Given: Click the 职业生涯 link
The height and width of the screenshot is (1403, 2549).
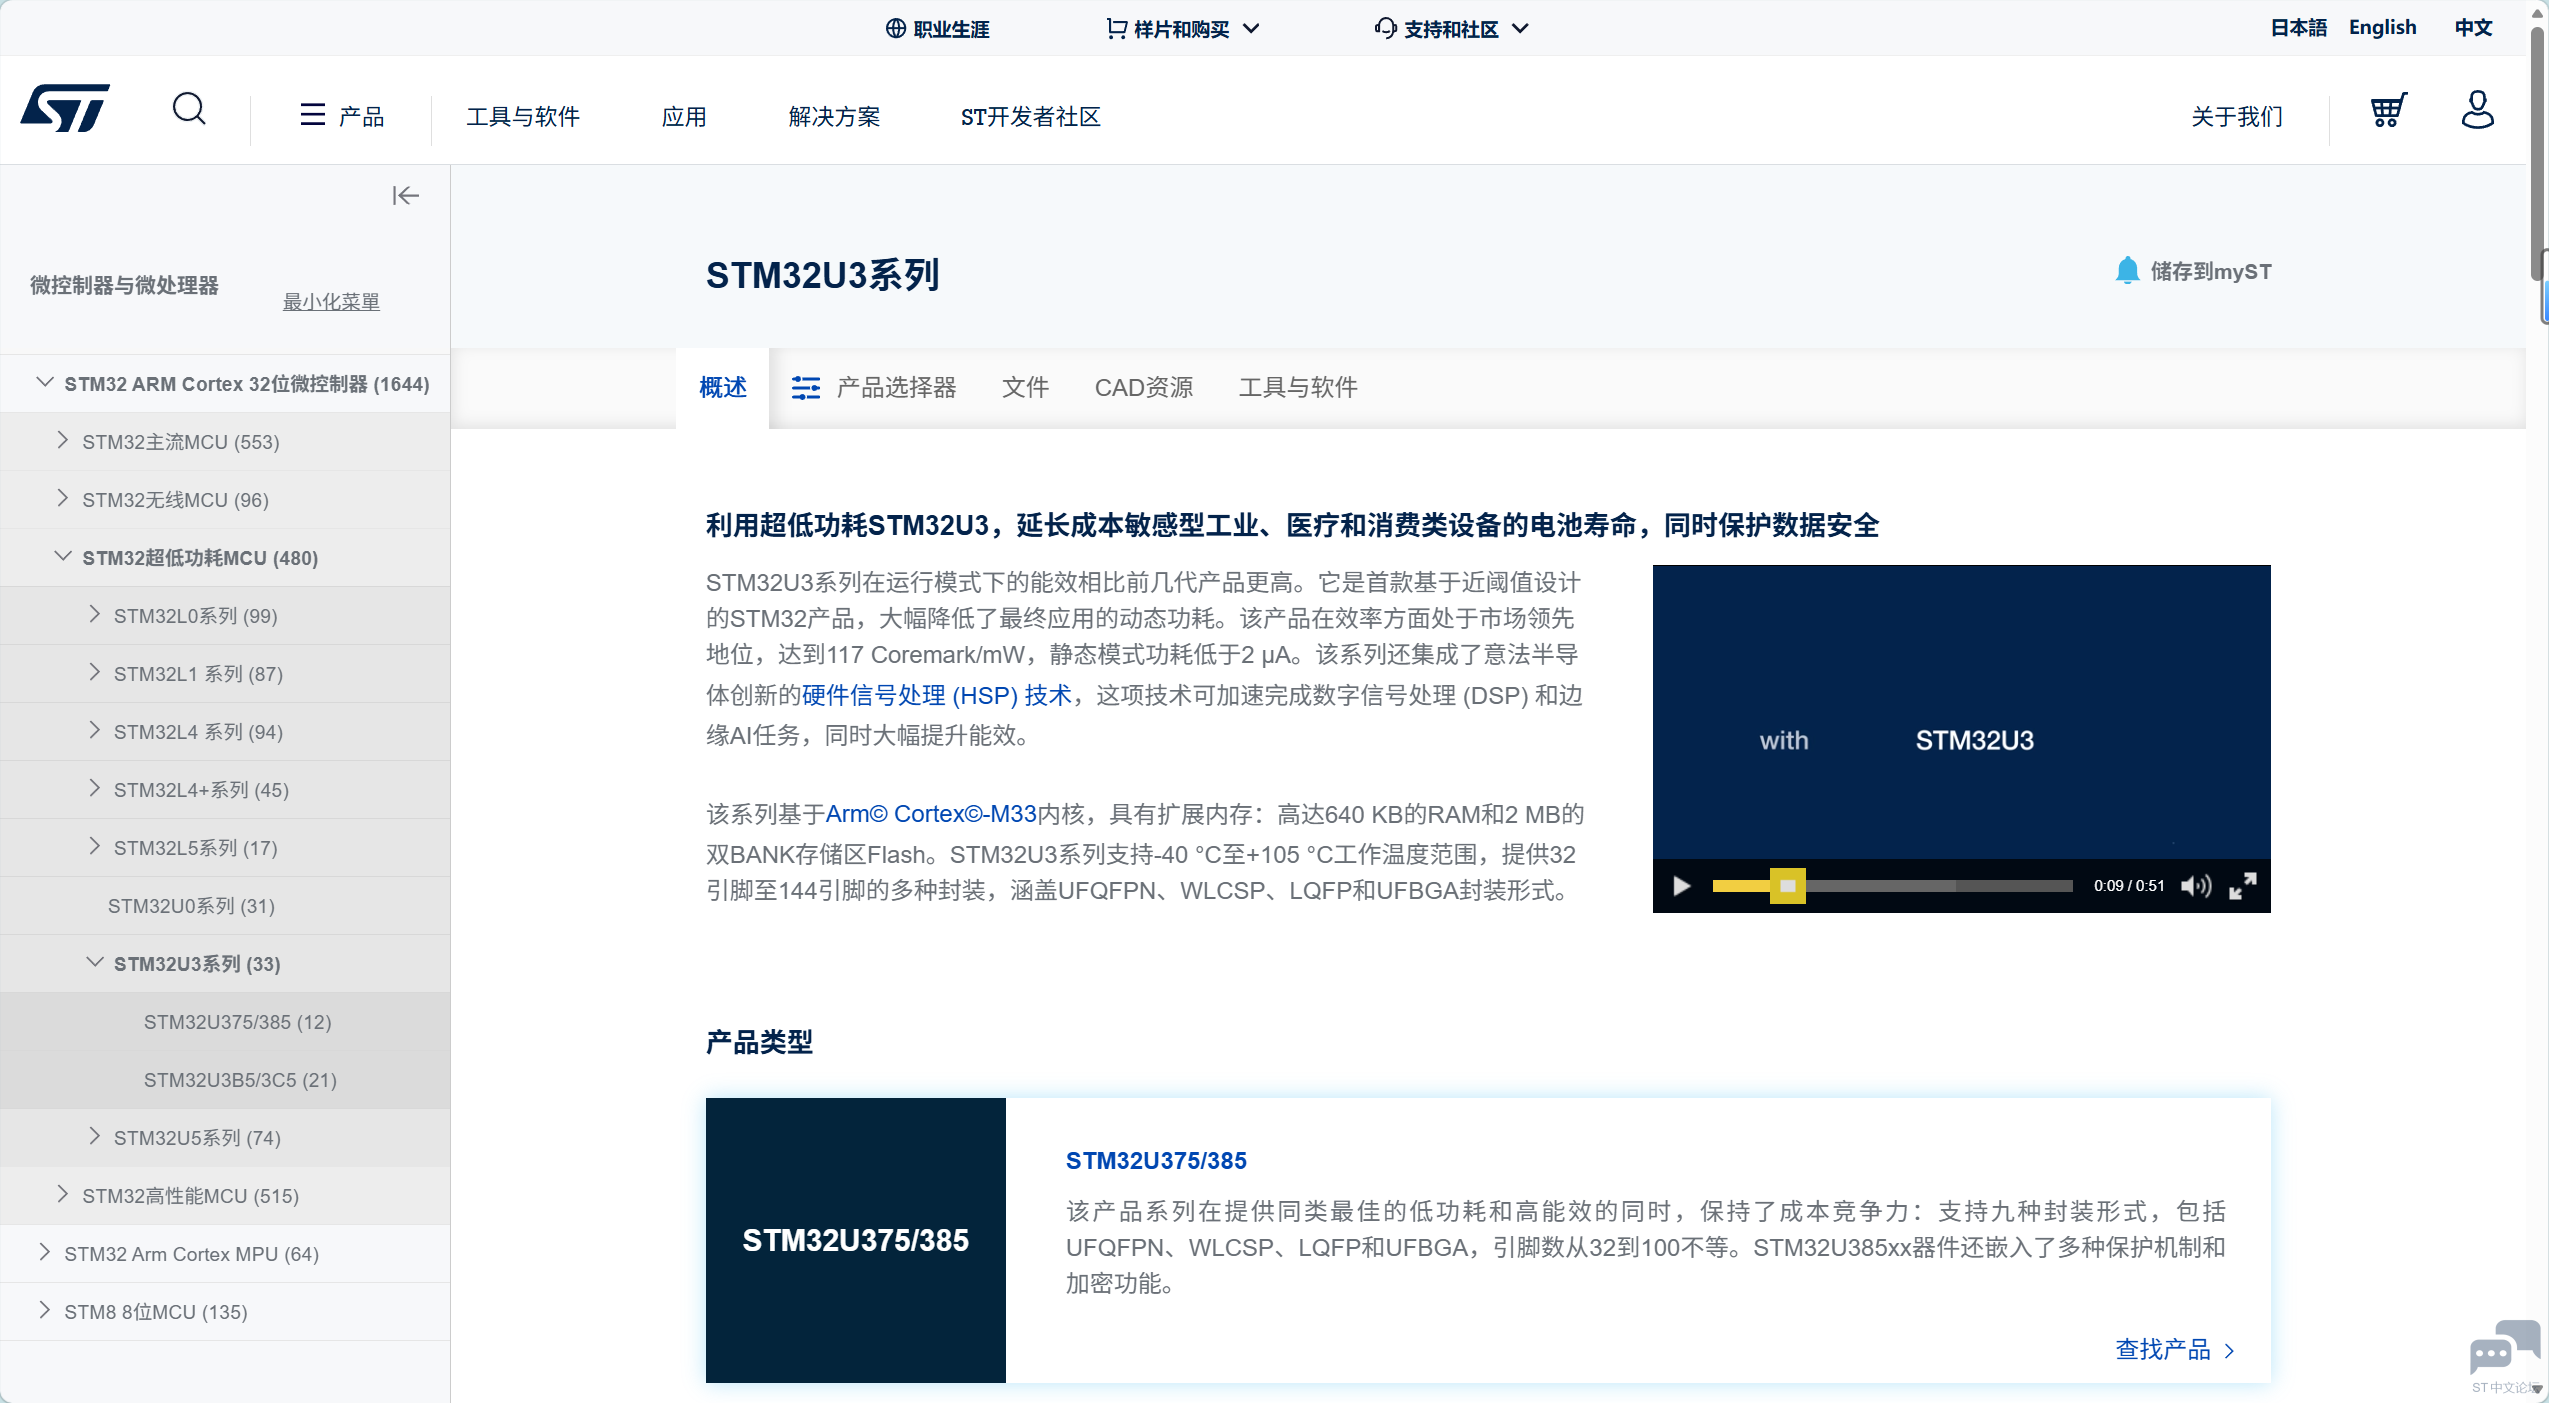Looking at the screenshot, I should pos(950,29).
